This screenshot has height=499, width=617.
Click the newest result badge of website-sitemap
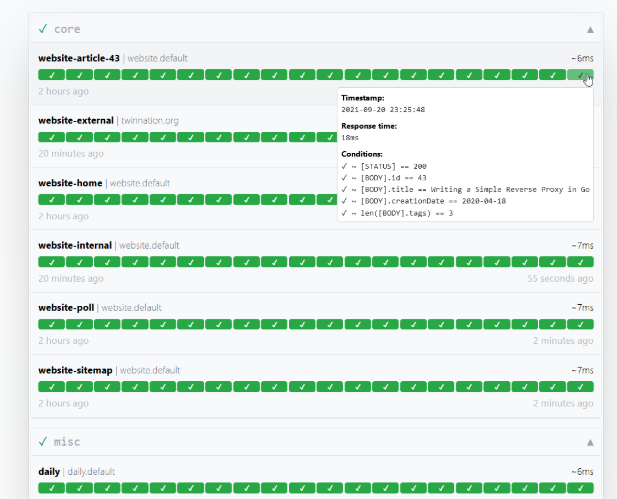click(x=580, y=386)
